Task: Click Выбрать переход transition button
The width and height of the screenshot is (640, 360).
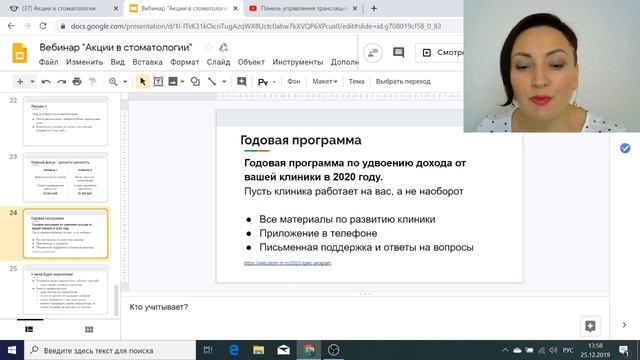Action: coord(403,82)
